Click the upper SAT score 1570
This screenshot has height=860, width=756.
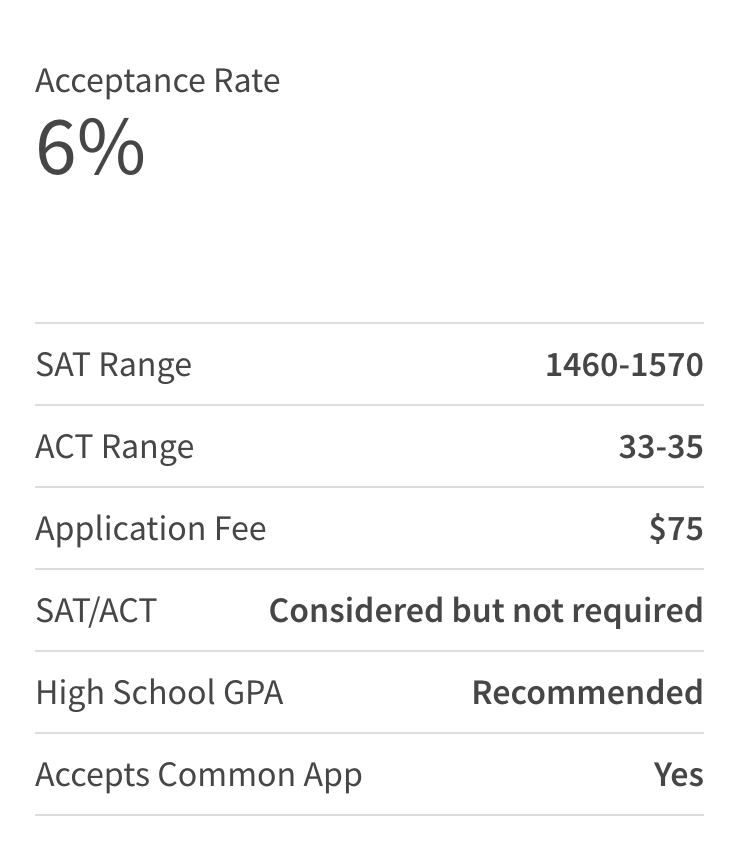[x=671, y=365]
